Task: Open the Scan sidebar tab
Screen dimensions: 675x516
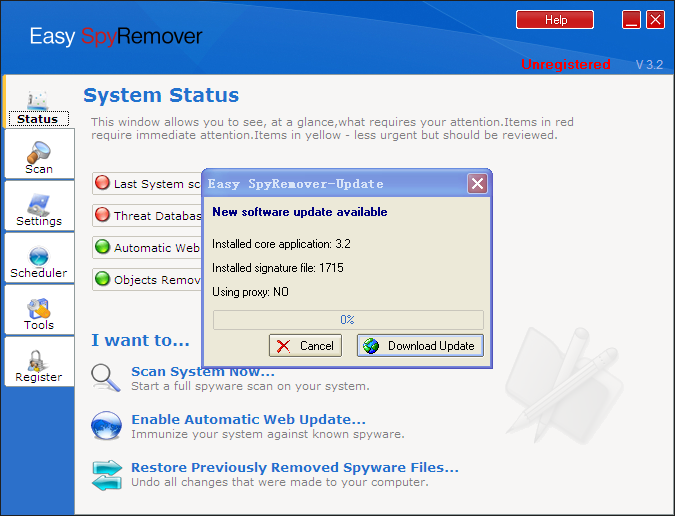Action: click(x=39, y=155)
